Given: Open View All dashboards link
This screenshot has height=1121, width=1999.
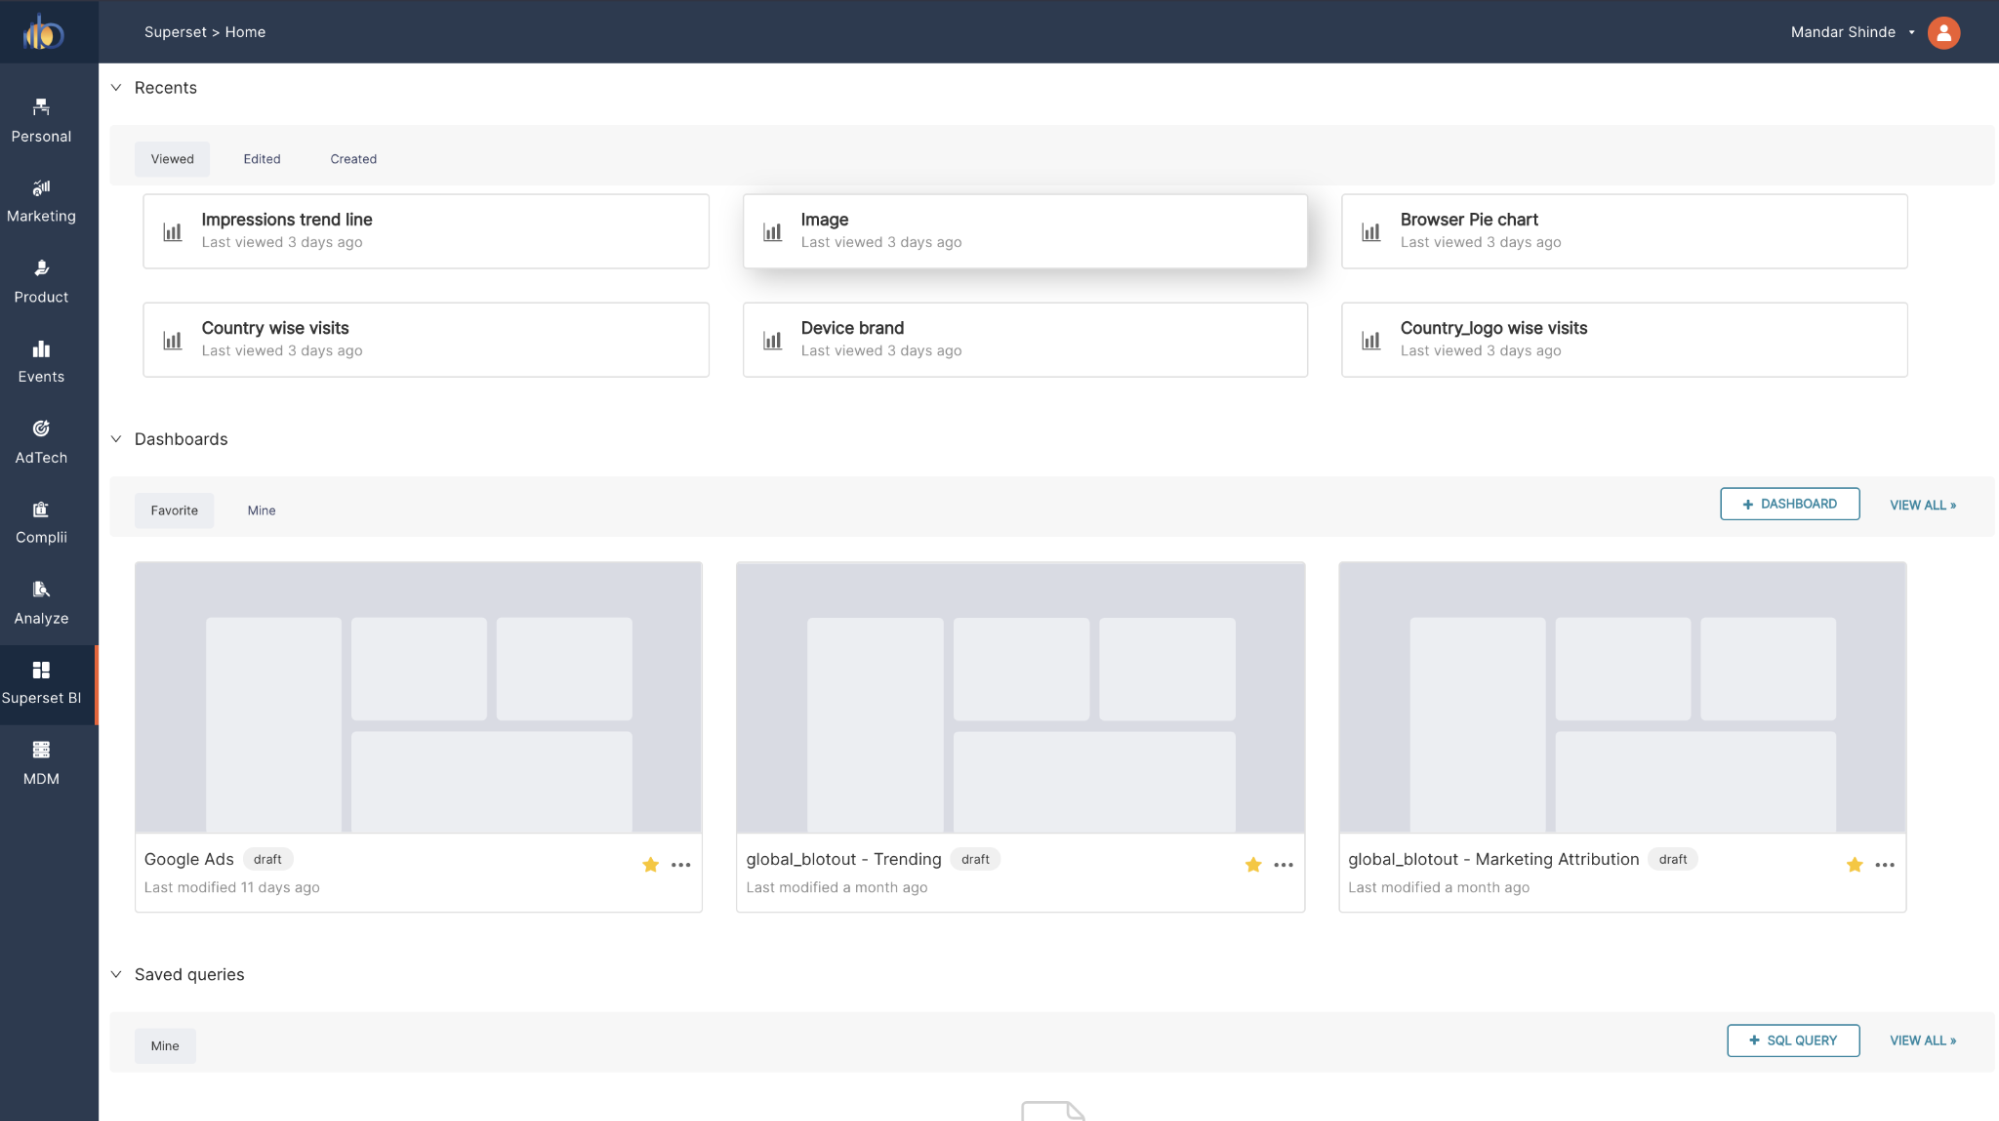Looking at the screenshot, I should click(x=1922, y=503).
